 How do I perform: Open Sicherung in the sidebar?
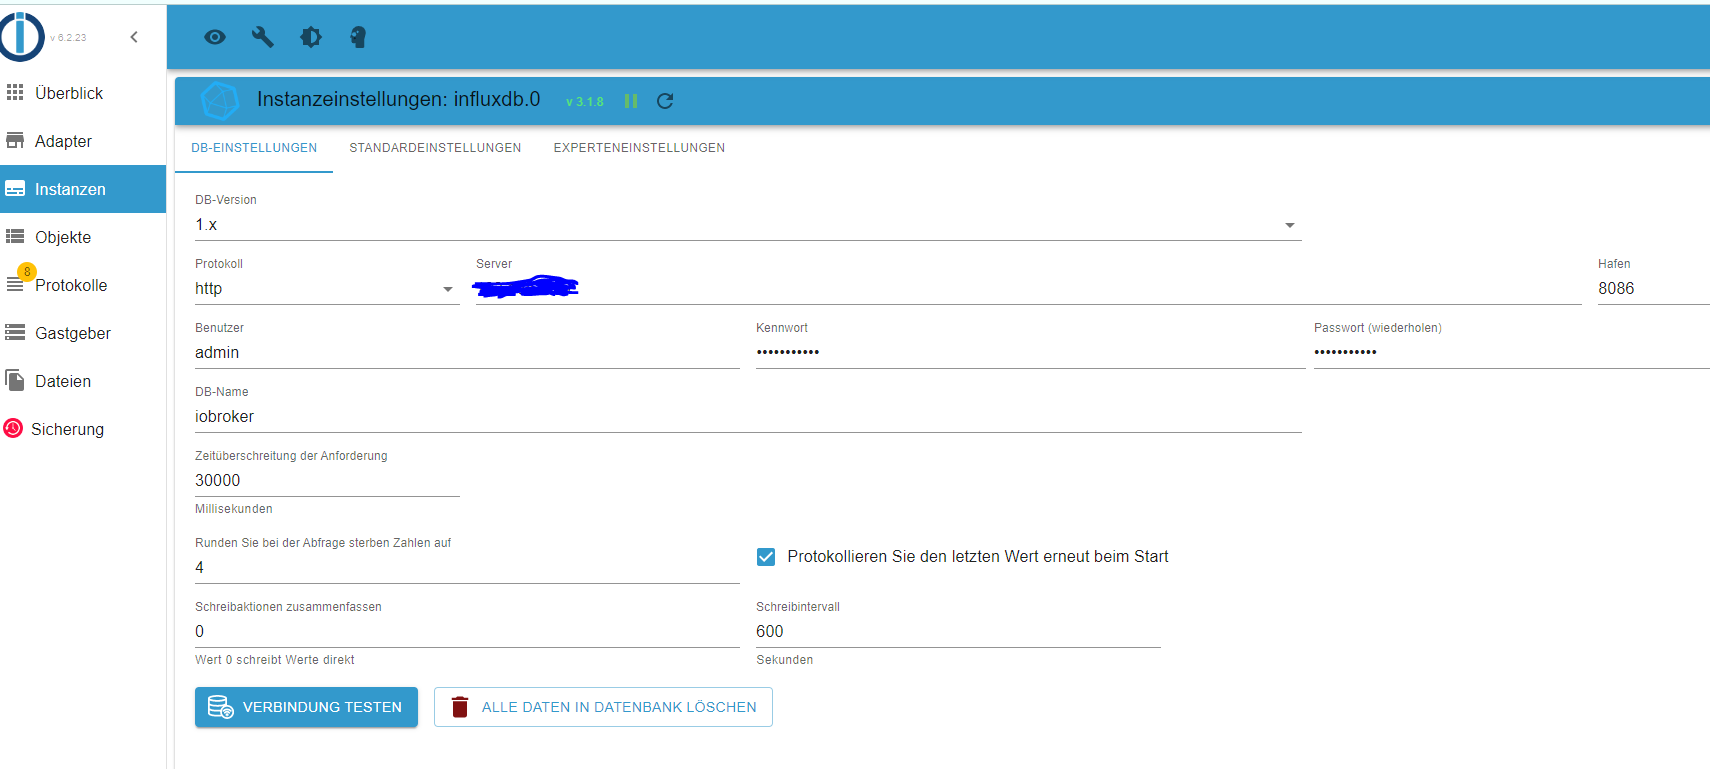coord(83,429)
